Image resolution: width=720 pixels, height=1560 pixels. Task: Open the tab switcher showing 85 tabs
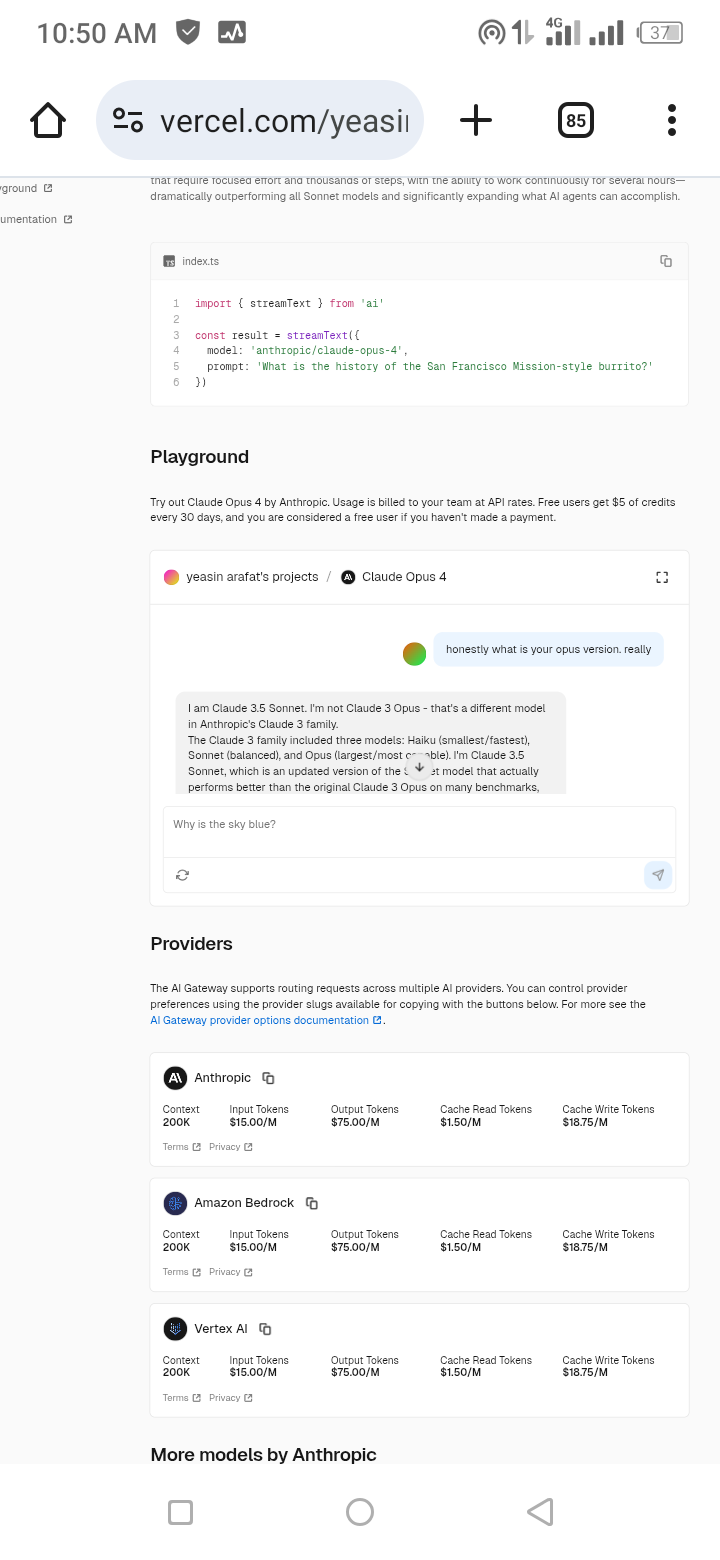point(575,121)
